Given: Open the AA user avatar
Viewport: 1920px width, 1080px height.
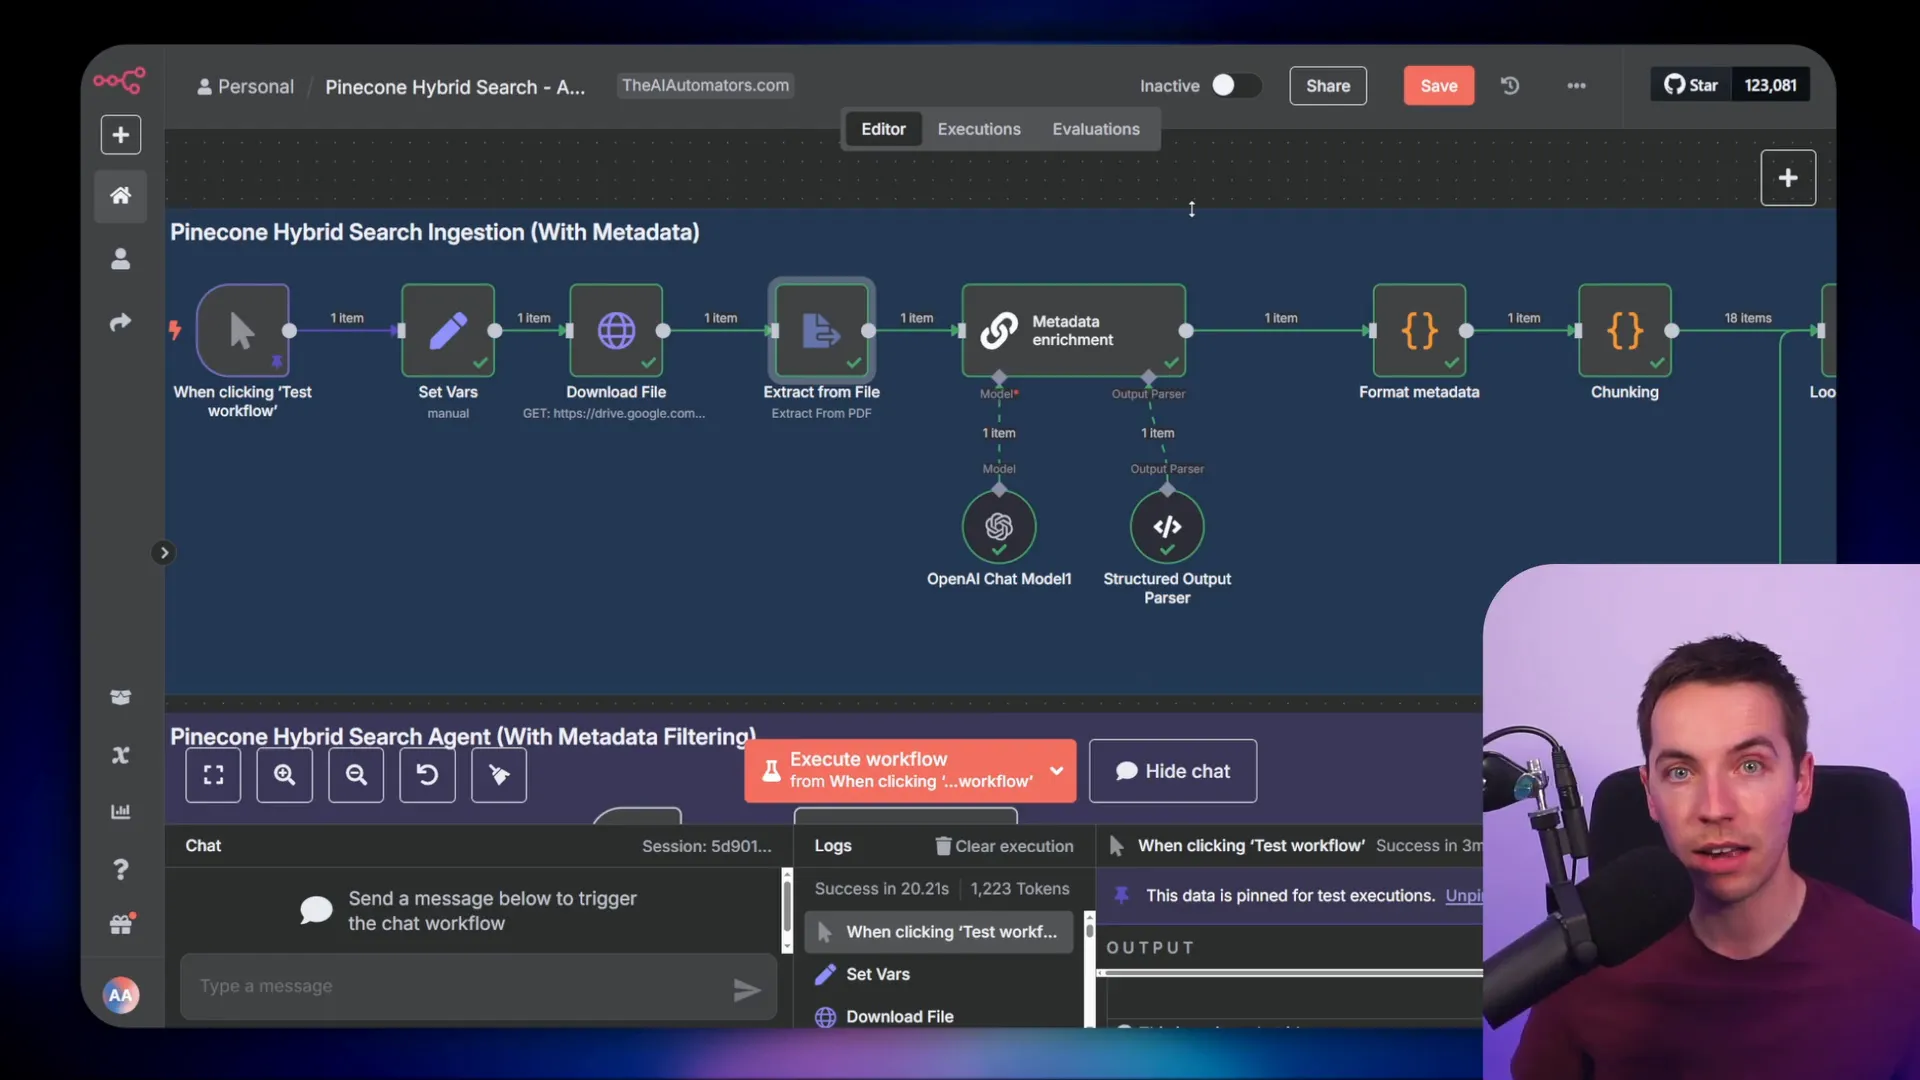Looking at the screenshot, I should coord(120,994).
